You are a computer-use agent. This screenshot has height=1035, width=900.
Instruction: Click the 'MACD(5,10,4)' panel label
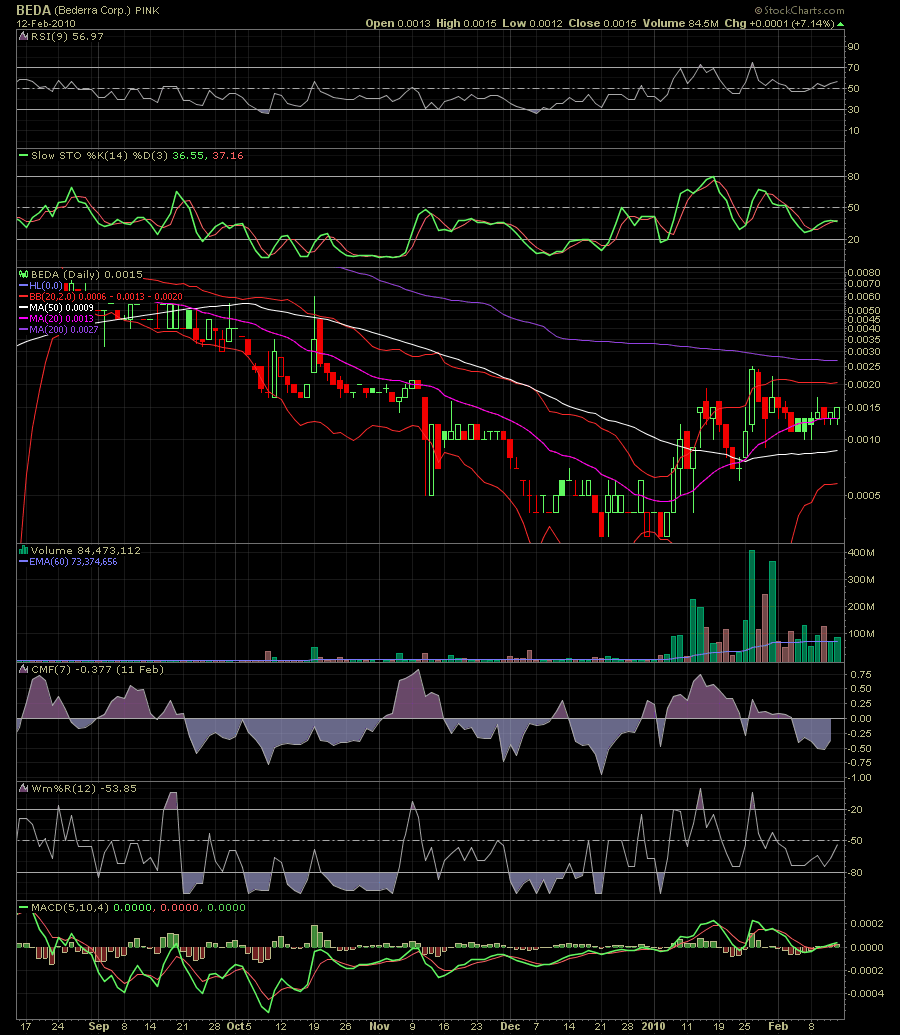click(x=69, y=908)
